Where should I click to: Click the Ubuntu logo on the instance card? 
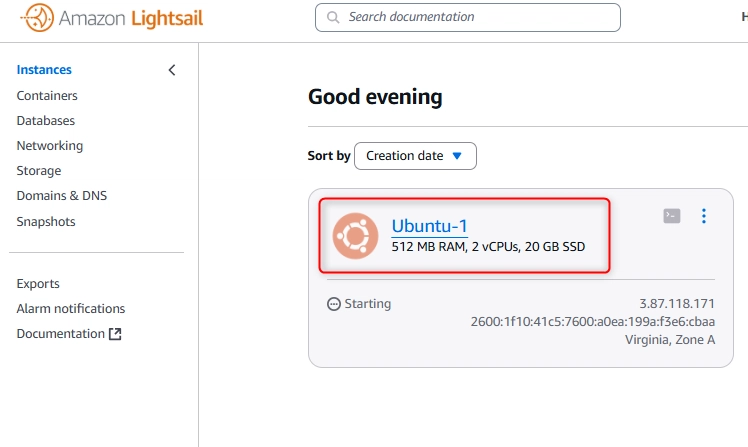pos(355,236)
